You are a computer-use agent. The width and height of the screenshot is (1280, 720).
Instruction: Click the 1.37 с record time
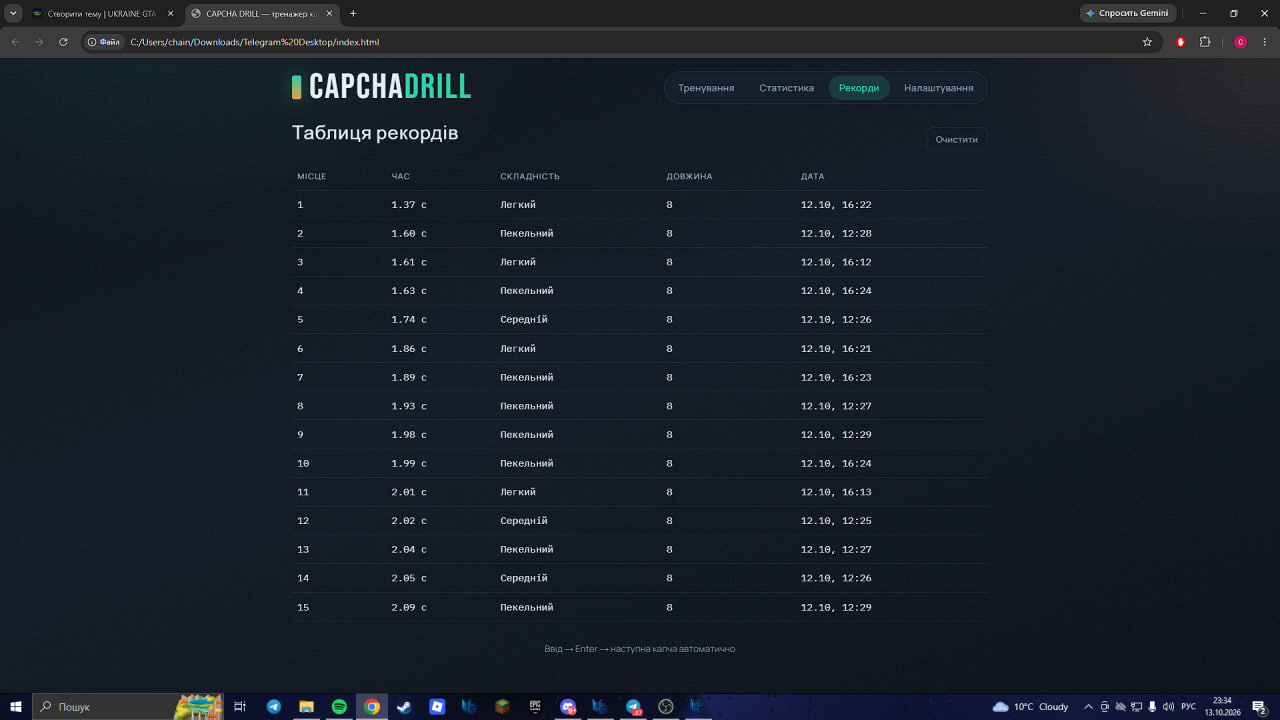409,205
